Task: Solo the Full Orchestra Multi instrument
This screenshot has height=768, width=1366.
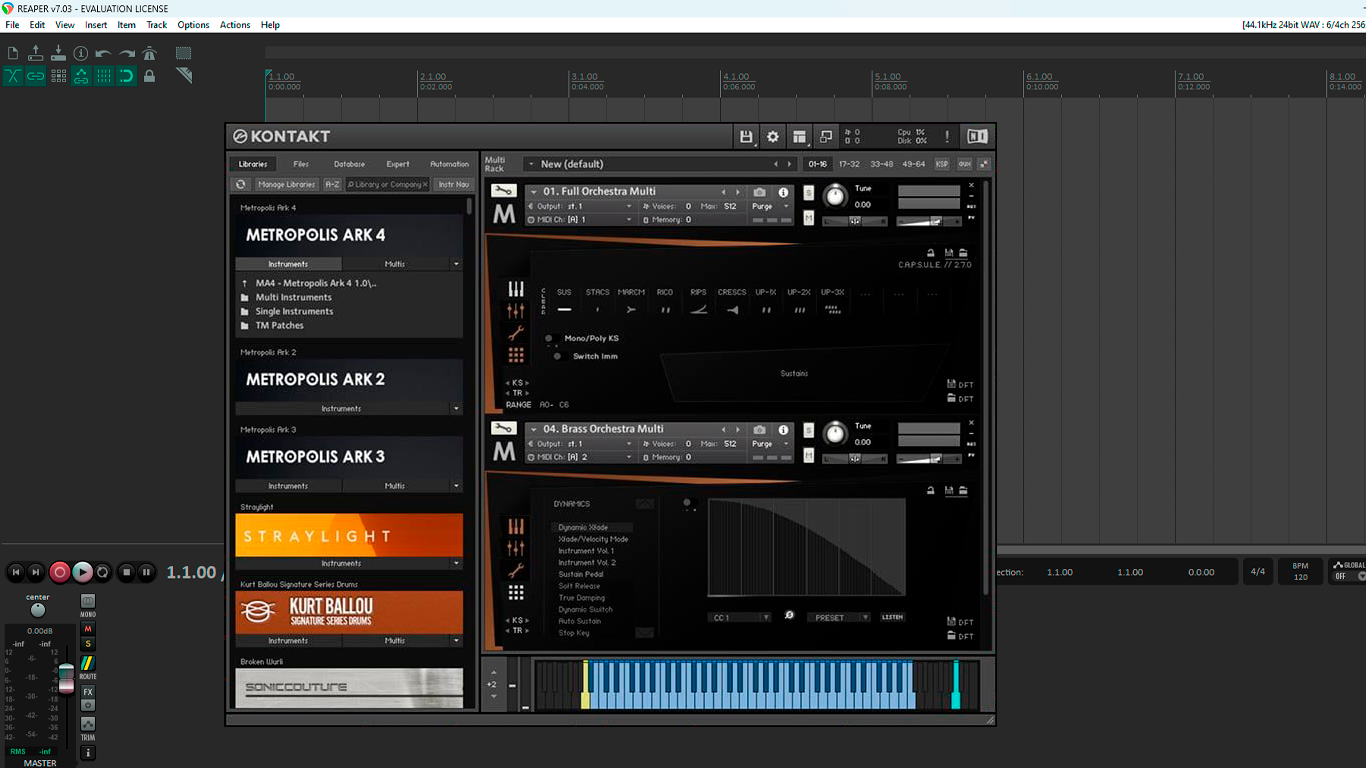Action: (x=809, y=193)
